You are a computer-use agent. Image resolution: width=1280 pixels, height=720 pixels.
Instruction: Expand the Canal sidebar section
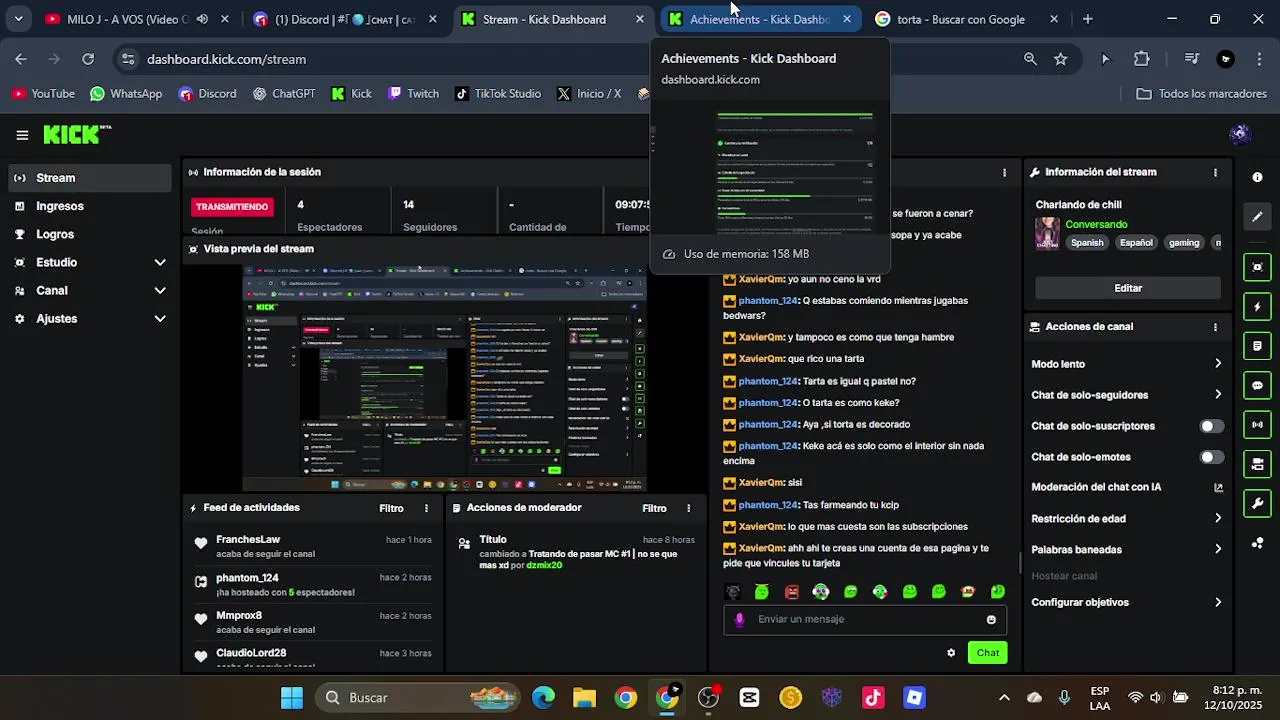(88, 290)
